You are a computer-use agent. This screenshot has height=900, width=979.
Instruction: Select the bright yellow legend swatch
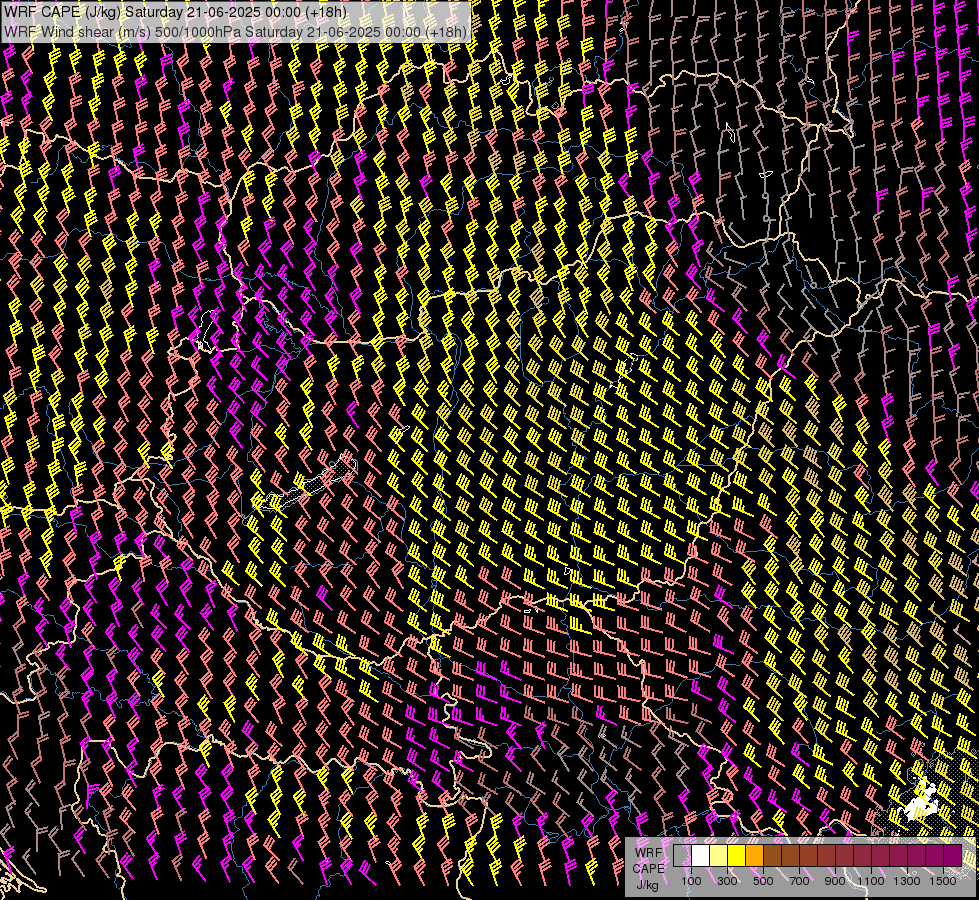tap(737, 855)
